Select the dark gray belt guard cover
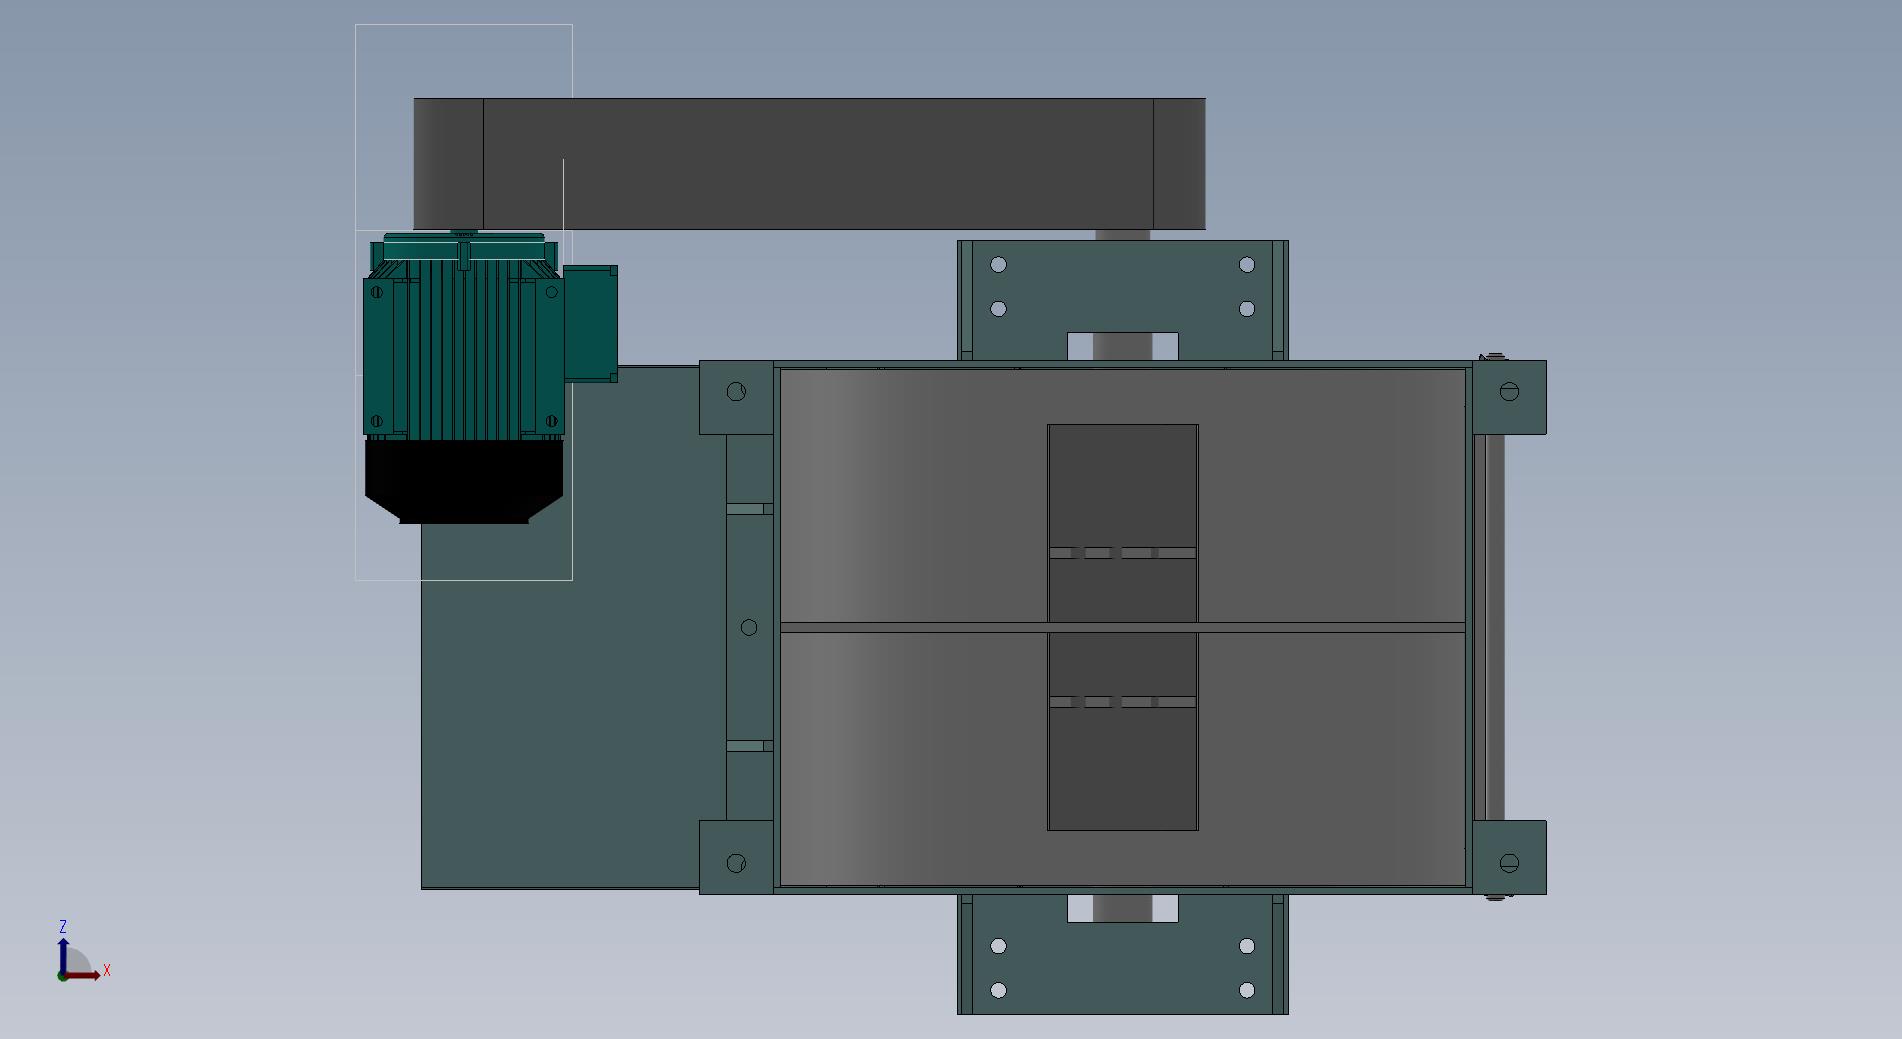This screenshot has width=1902, height=1039. click(x=809, y=164)
